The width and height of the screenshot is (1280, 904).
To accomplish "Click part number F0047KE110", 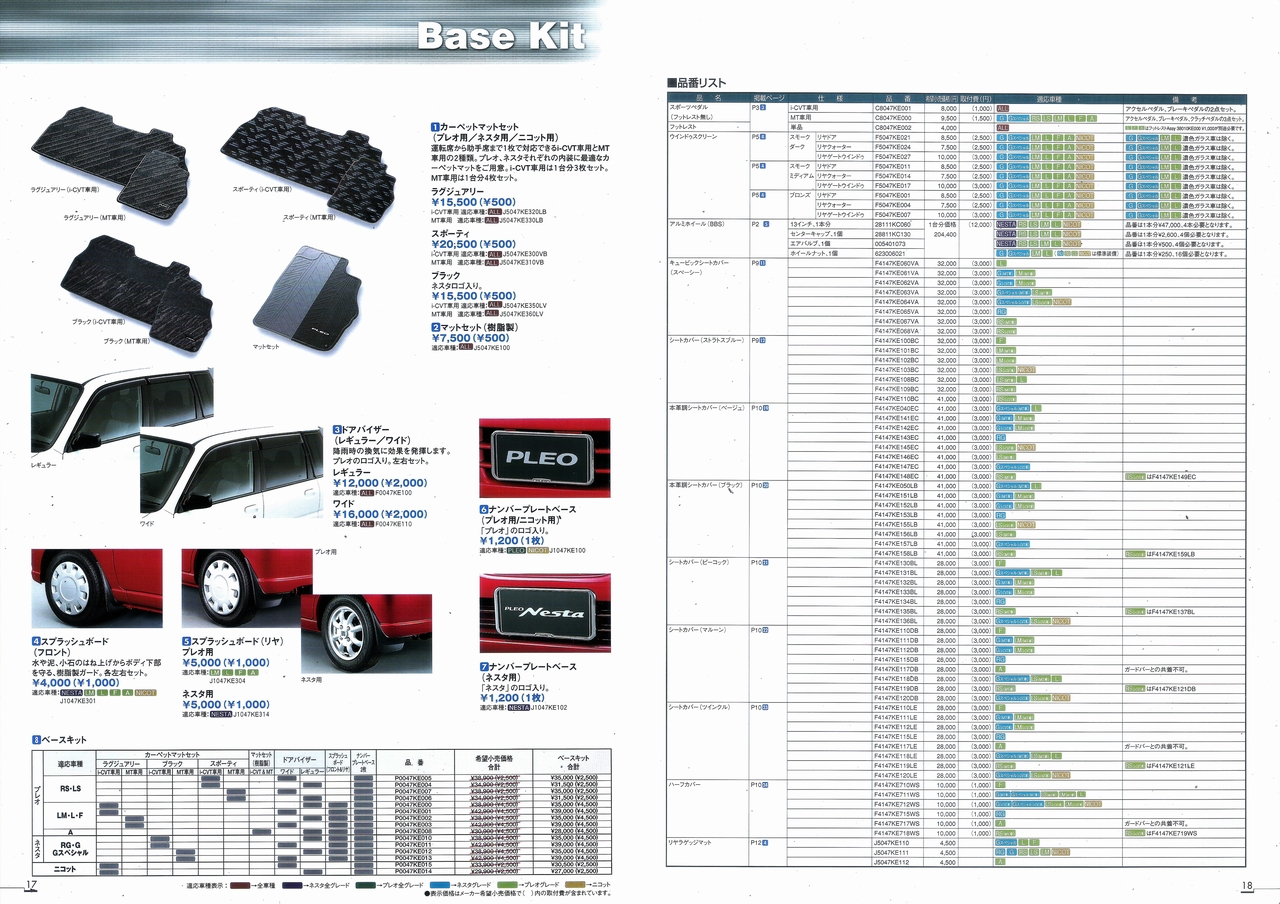I will point(394,524).
